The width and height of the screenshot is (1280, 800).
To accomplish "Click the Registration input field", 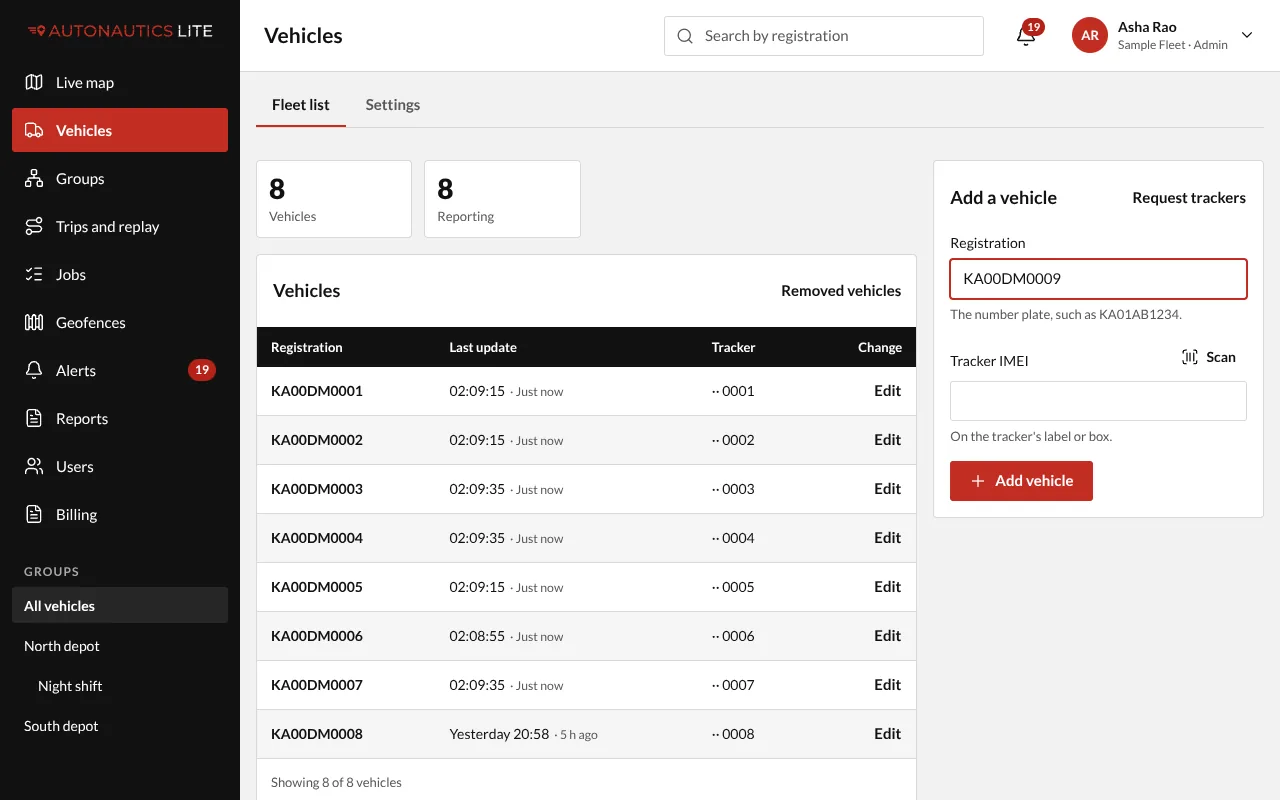I will tap(1098, 279).
